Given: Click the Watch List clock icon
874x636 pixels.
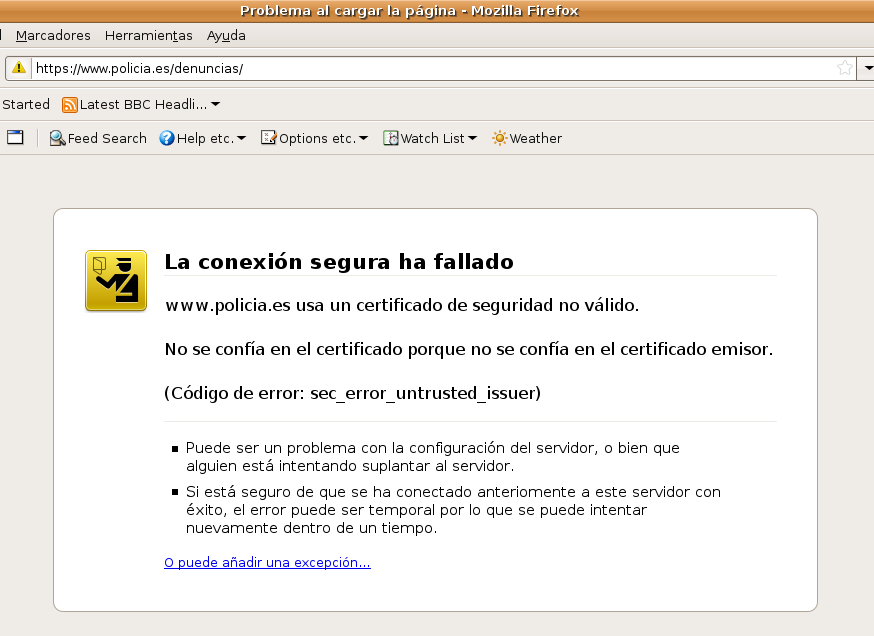Looking at the screenshot, I should [x=391, y=138].
